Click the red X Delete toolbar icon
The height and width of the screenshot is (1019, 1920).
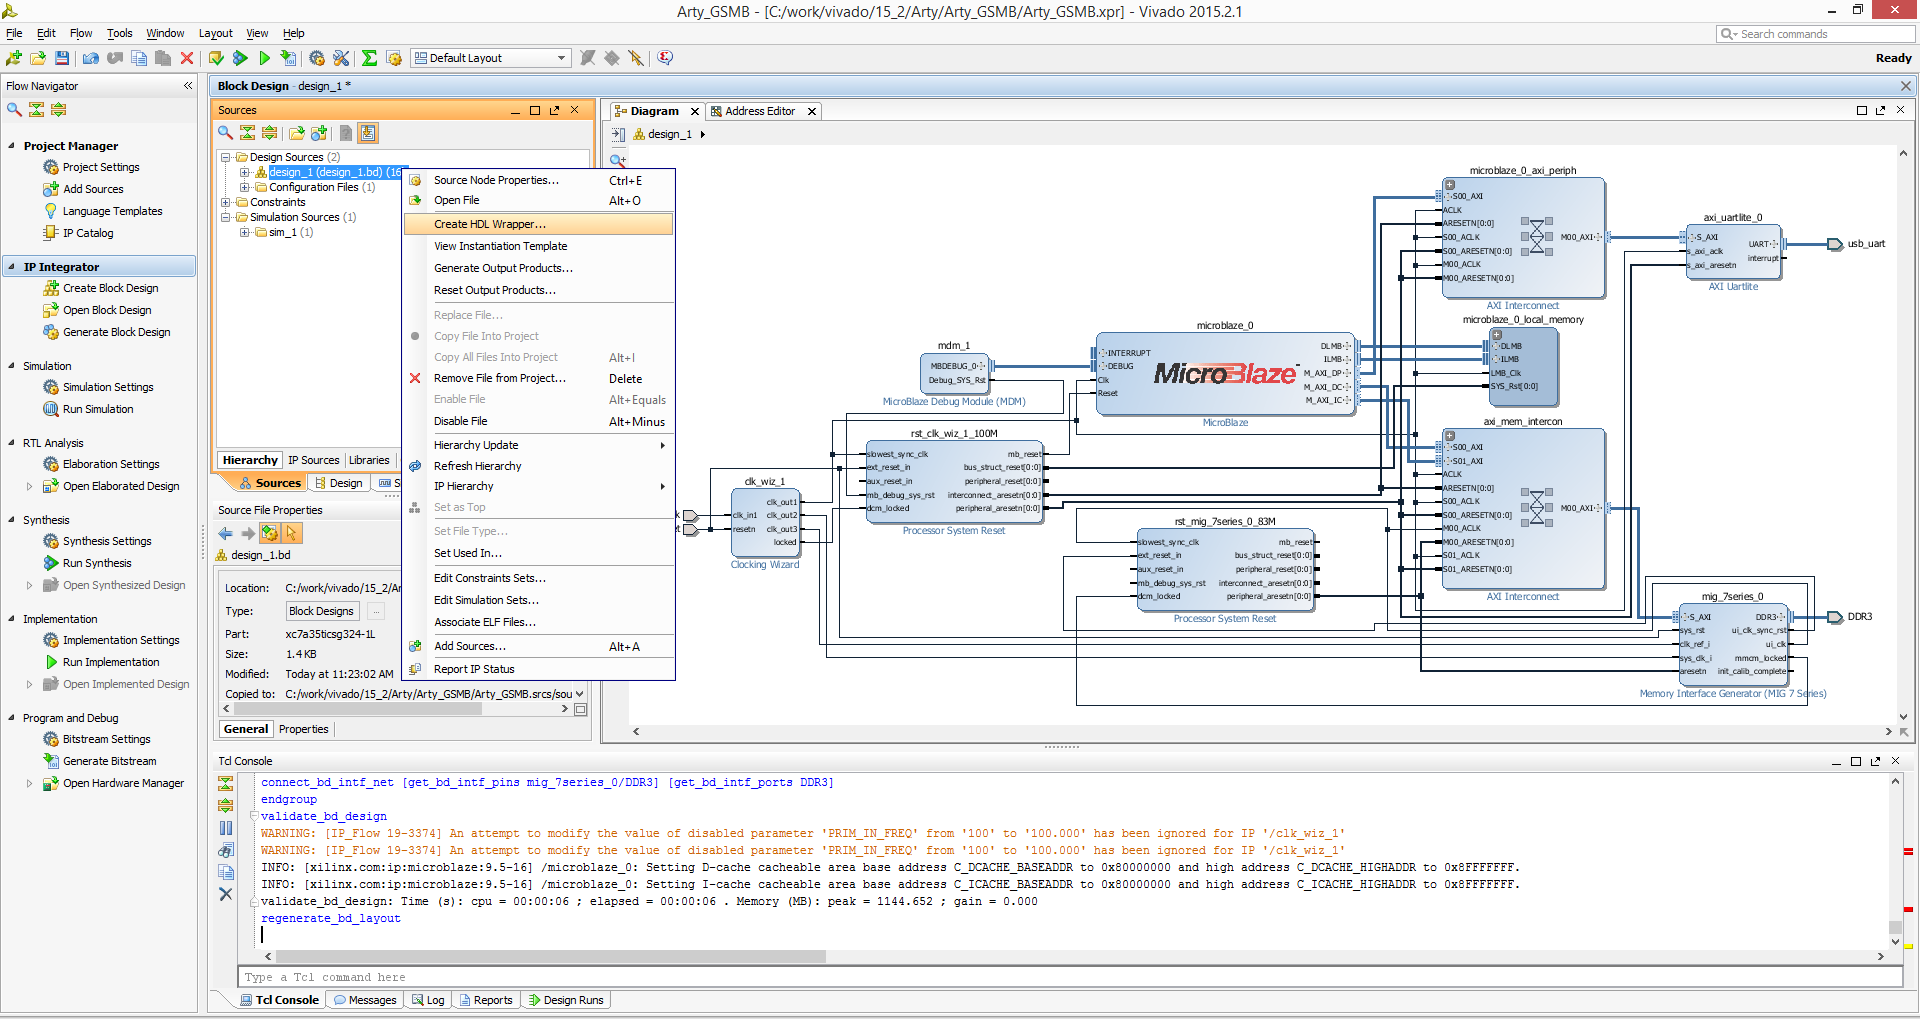(x=187, y=58)
